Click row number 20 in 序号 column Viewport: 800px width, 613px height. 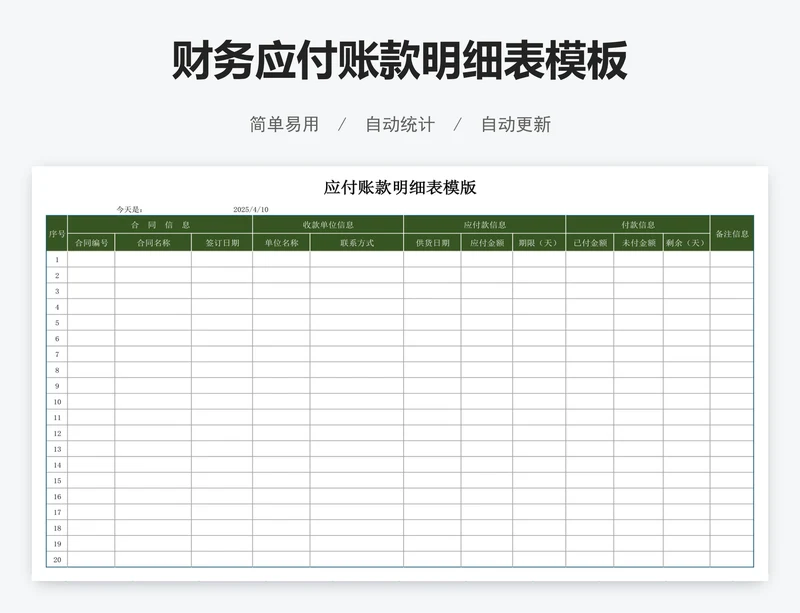(57, 560)
